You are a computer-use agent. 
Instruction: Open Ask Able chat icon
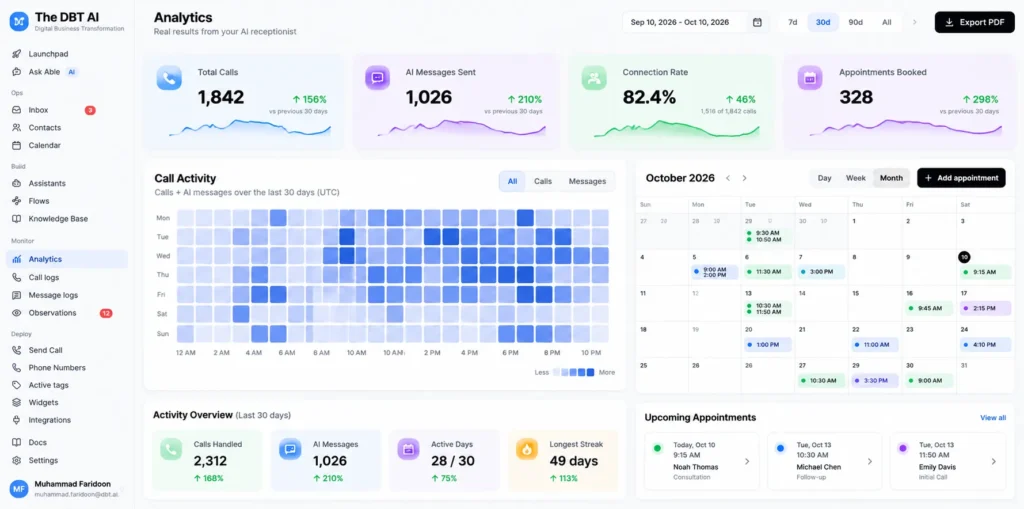17,72
